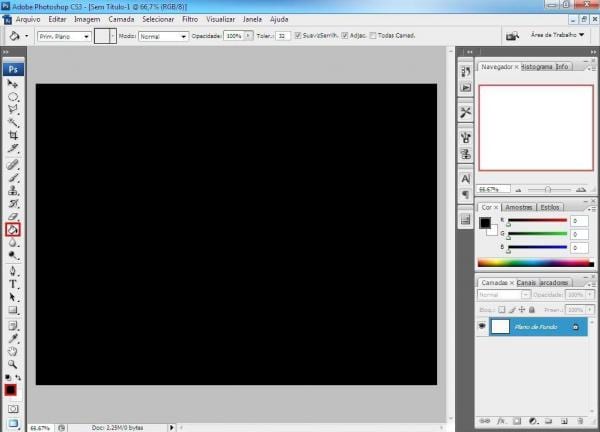Open the Tool Presets panel icon

tap(465, 112)
